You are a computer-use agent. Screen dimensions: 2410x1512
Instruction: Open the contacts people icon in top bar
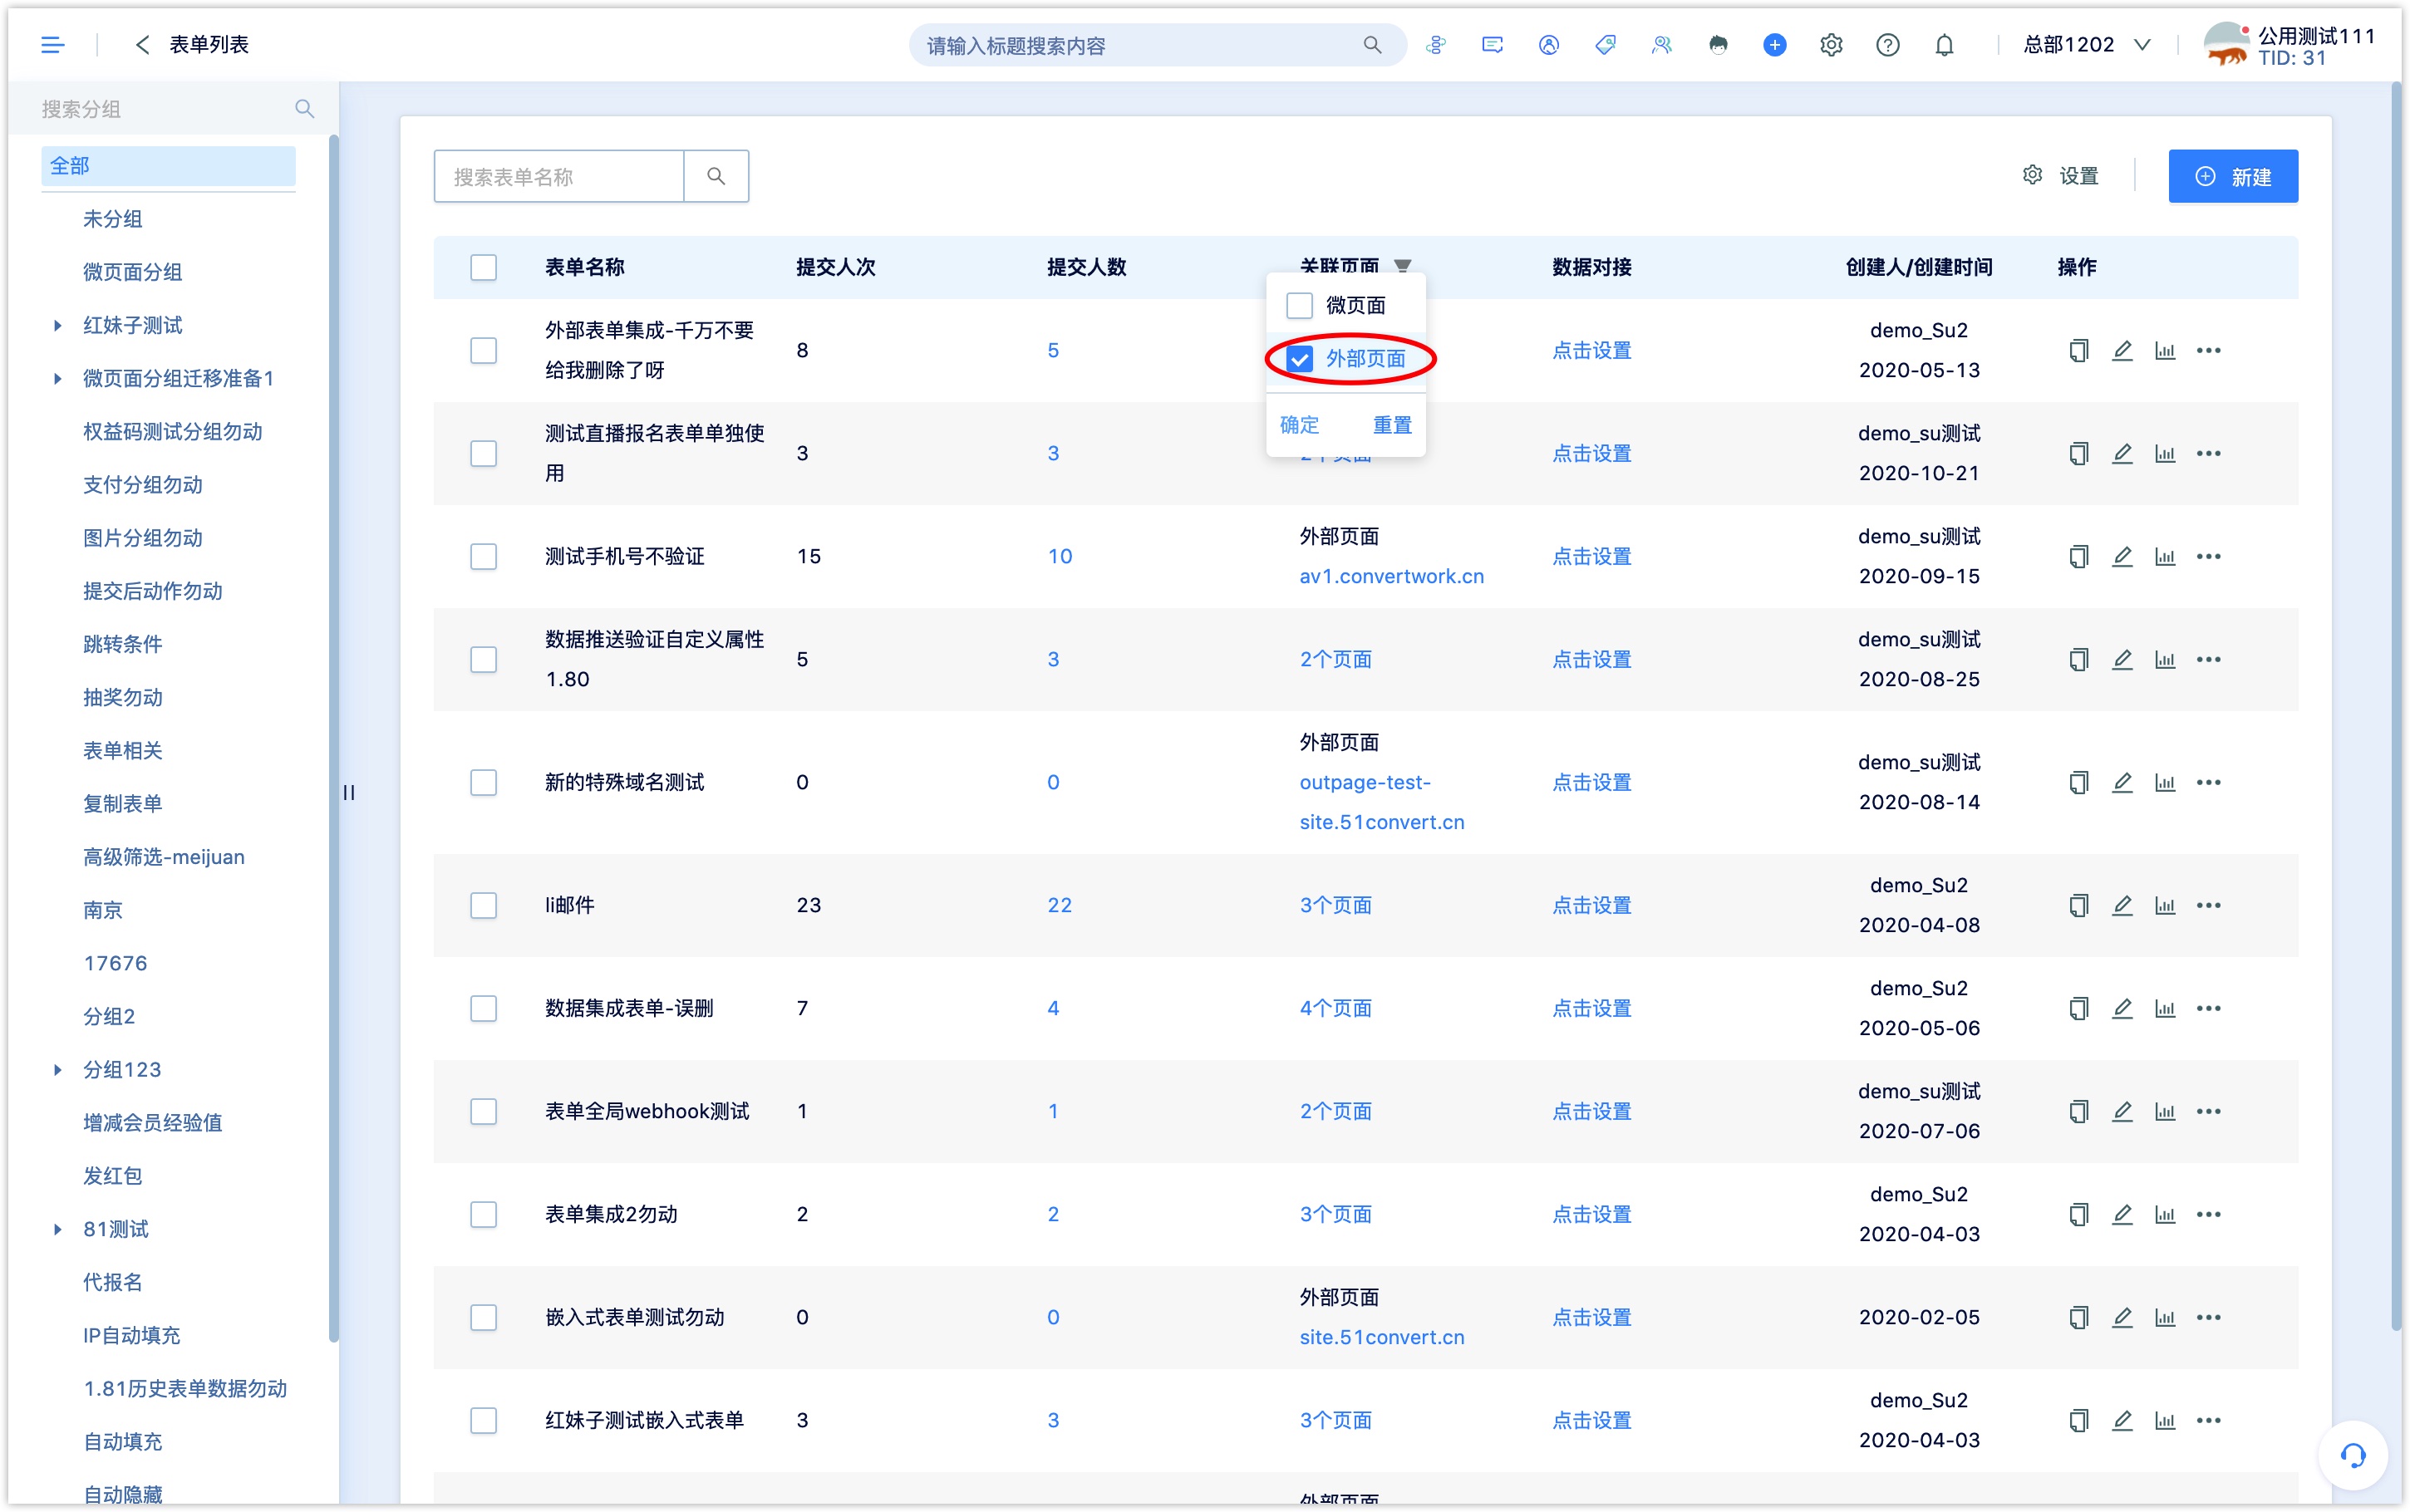1661,45
